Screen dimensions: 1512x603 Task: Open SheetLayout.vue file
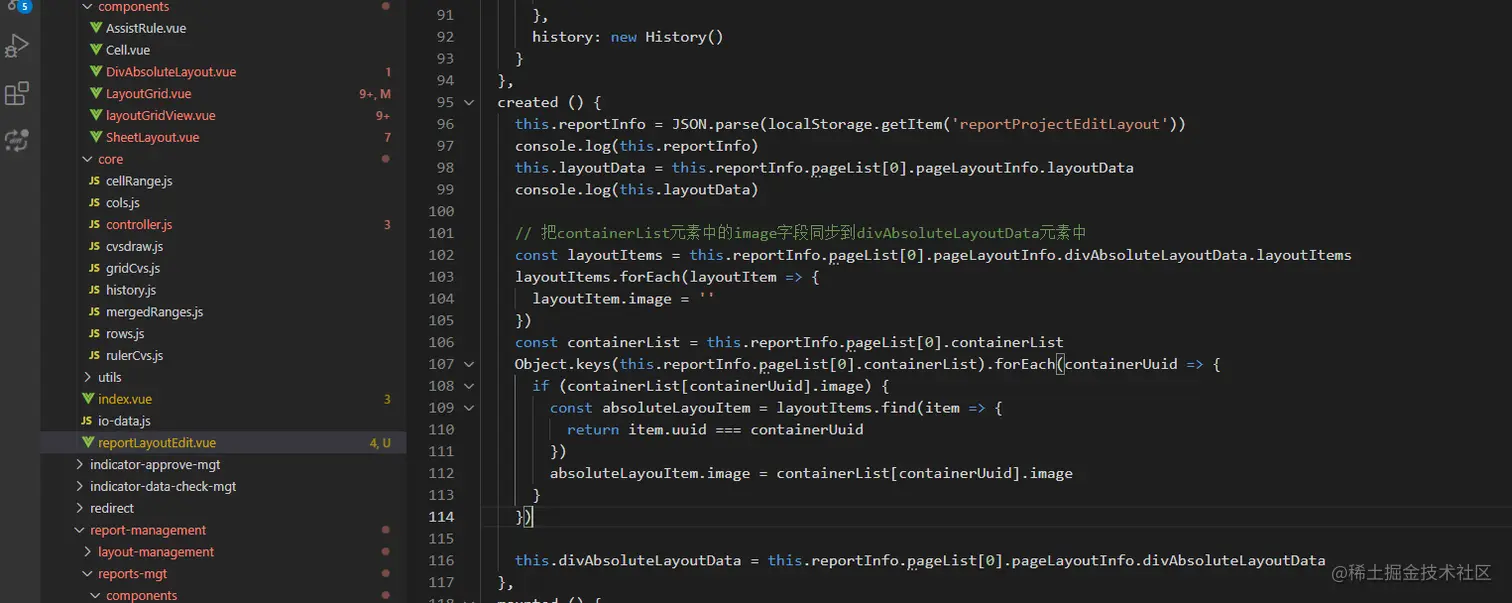[x=153, y=137]
